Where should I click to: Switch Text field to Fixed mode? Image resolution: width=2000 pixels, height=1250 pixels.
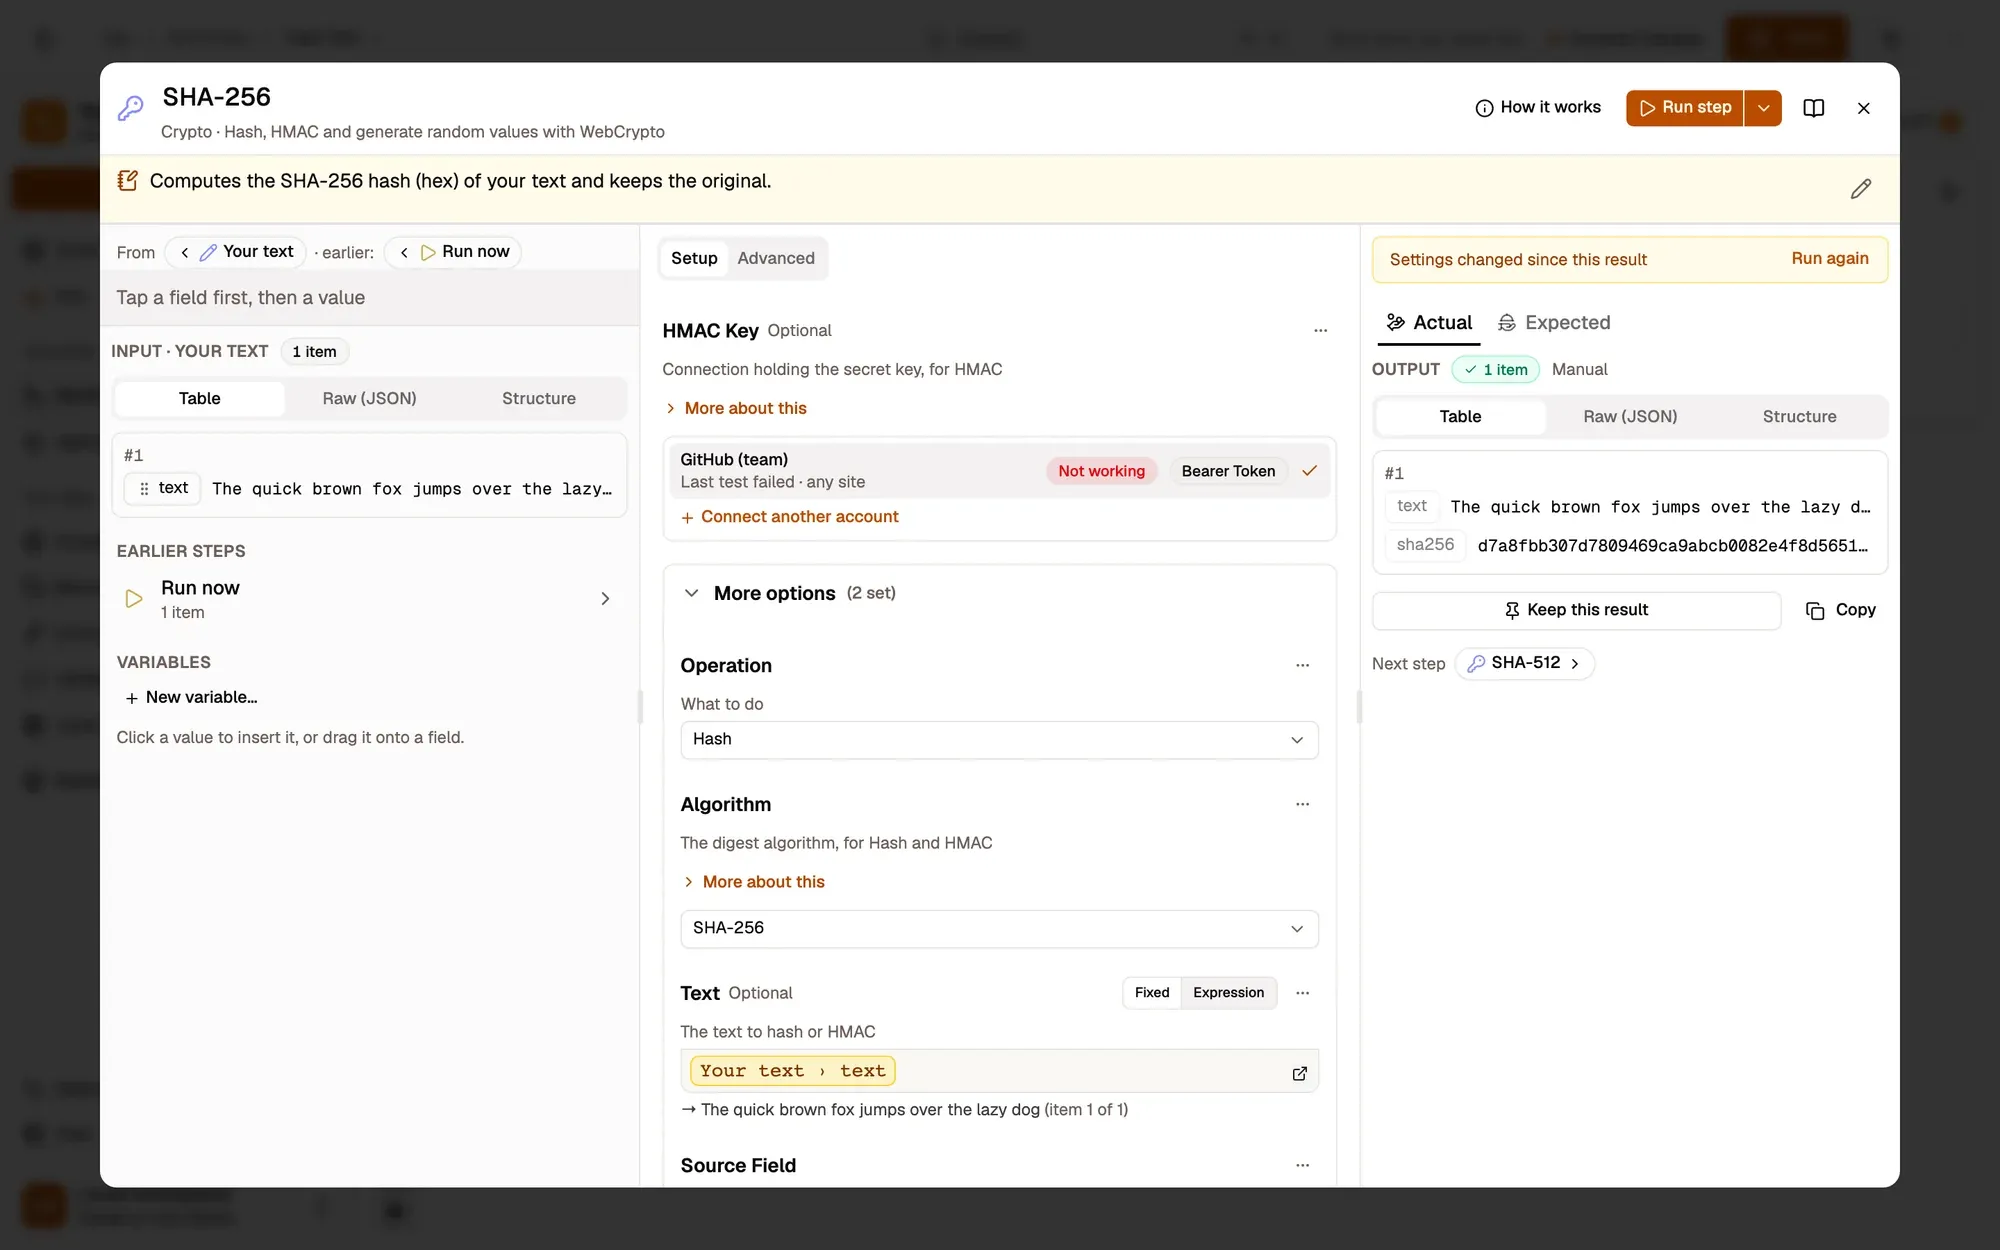click(x=1152, y=992)
